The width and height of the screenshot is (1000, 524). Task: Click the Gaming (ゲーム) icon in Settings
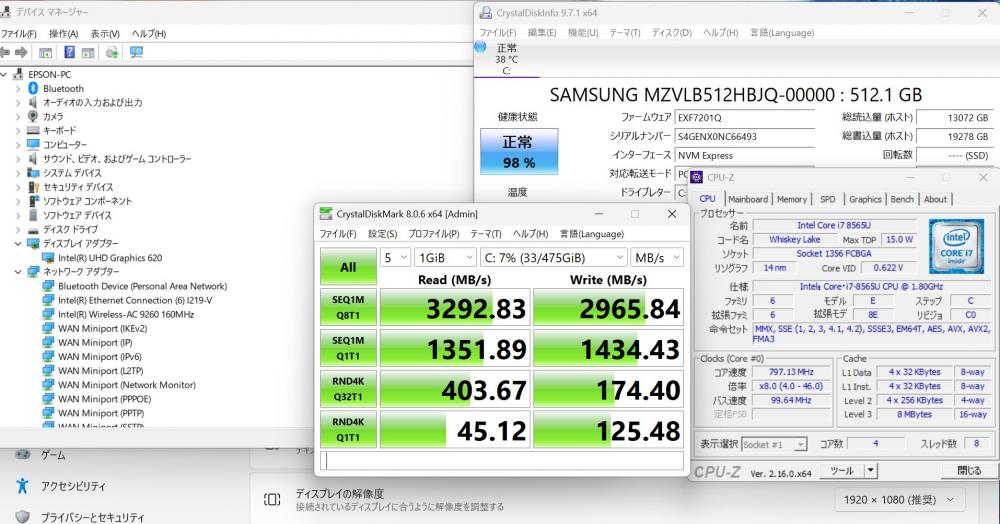[x=22, y=455]
